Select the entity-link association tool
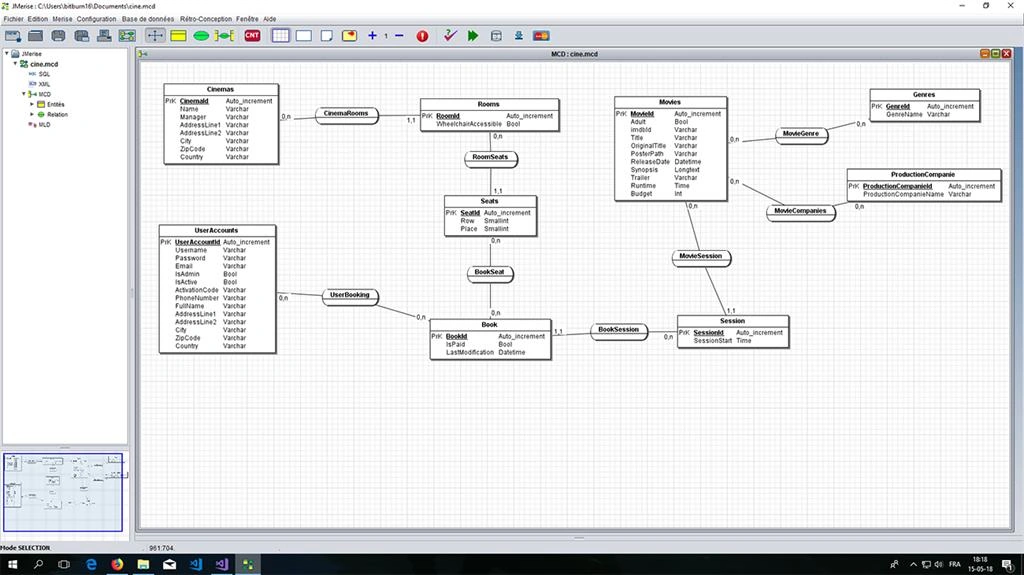Viewport: 1024px width, 575px height. click(x=224, y=36)
